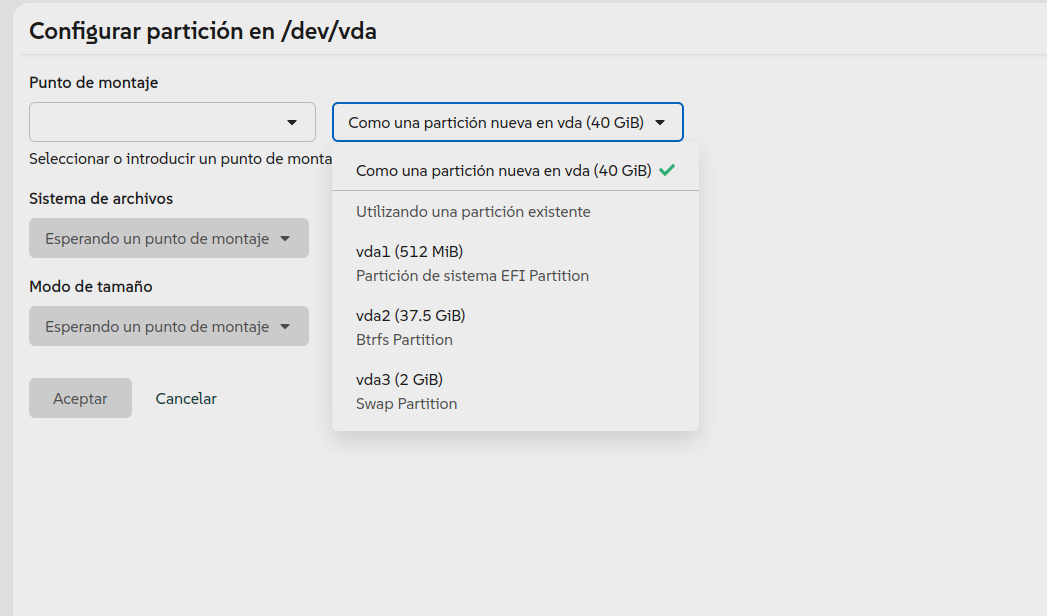Image resolution: width=1047 pixels, height=616 pixels.
Task: Click the 'Utilizando una partición existente' group header
Action: point(473,212)
